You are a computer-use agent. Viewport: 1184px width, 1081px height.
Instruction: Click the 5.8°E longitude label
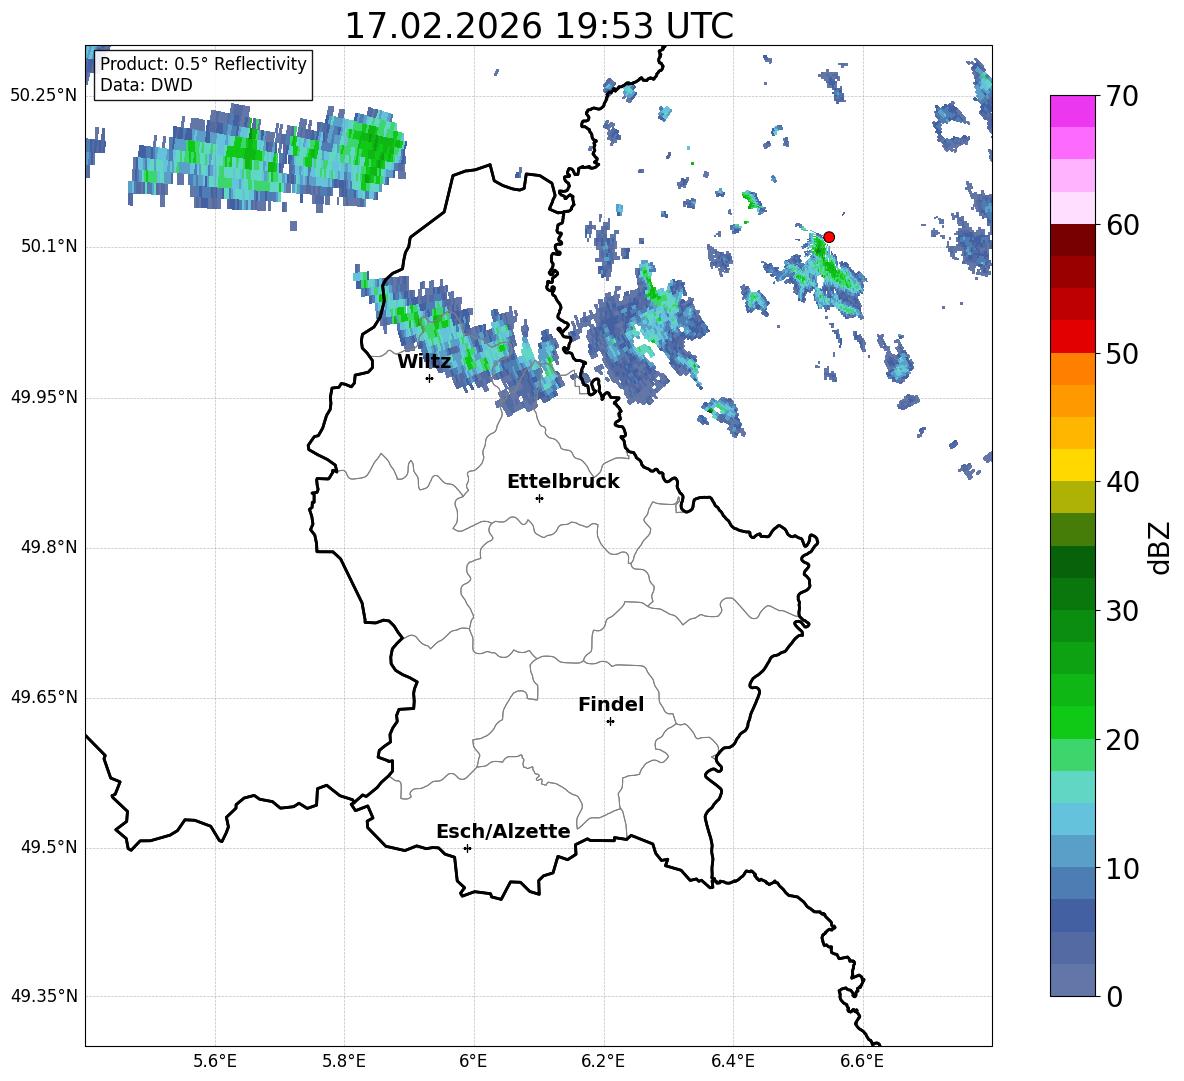(344, 1061)
